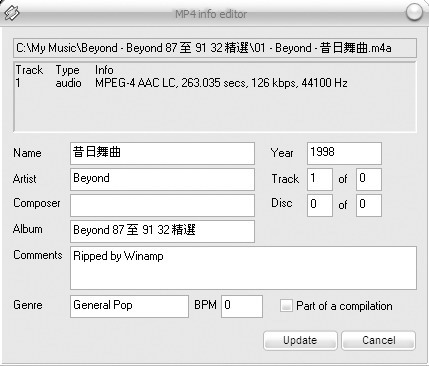Screen dimensions: 429x366
Task: Click the Track total field after 'of'
Action: coord(369,179)
